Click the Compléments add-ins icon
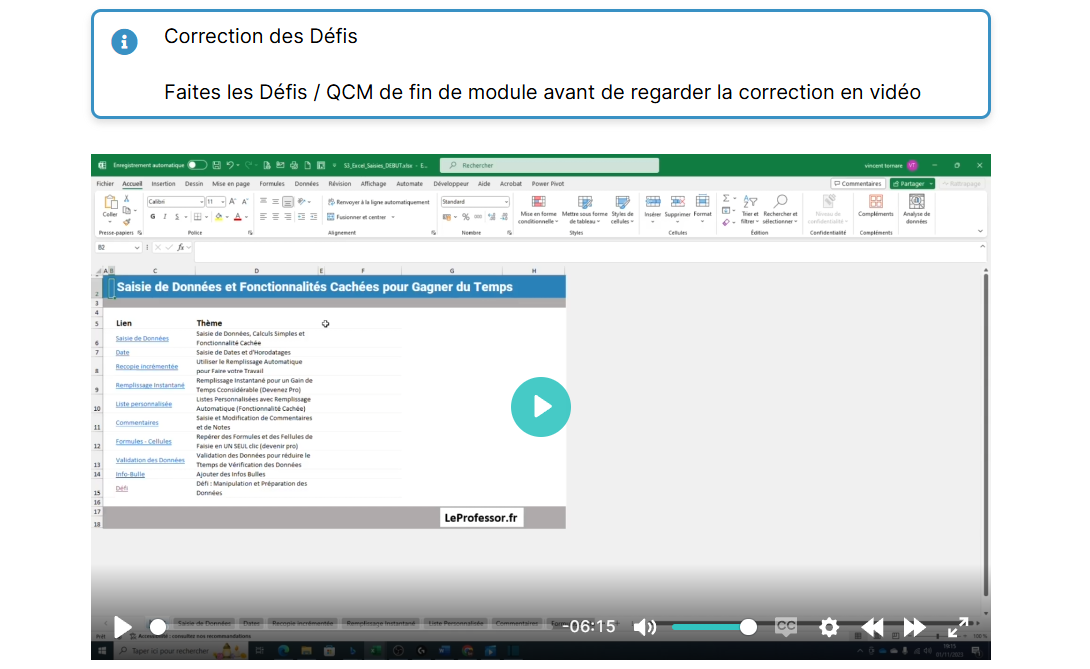The image size is (1090, 669). (876, 204)
